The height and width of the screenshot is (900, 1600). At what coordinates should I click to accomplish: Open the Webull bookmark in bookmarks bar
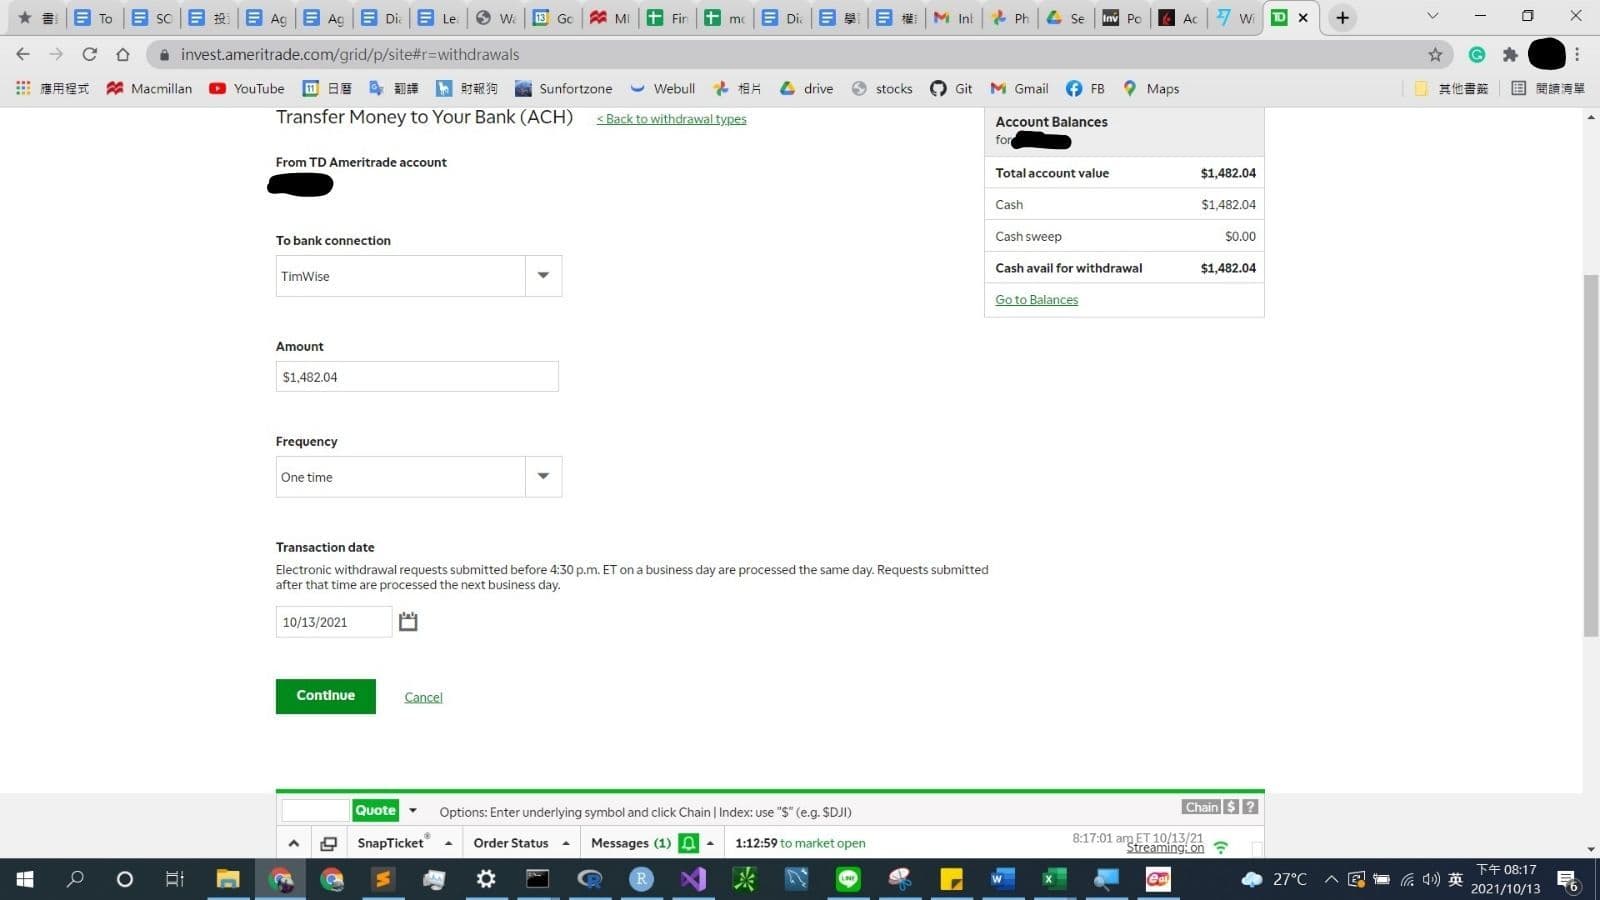[662, 89]
